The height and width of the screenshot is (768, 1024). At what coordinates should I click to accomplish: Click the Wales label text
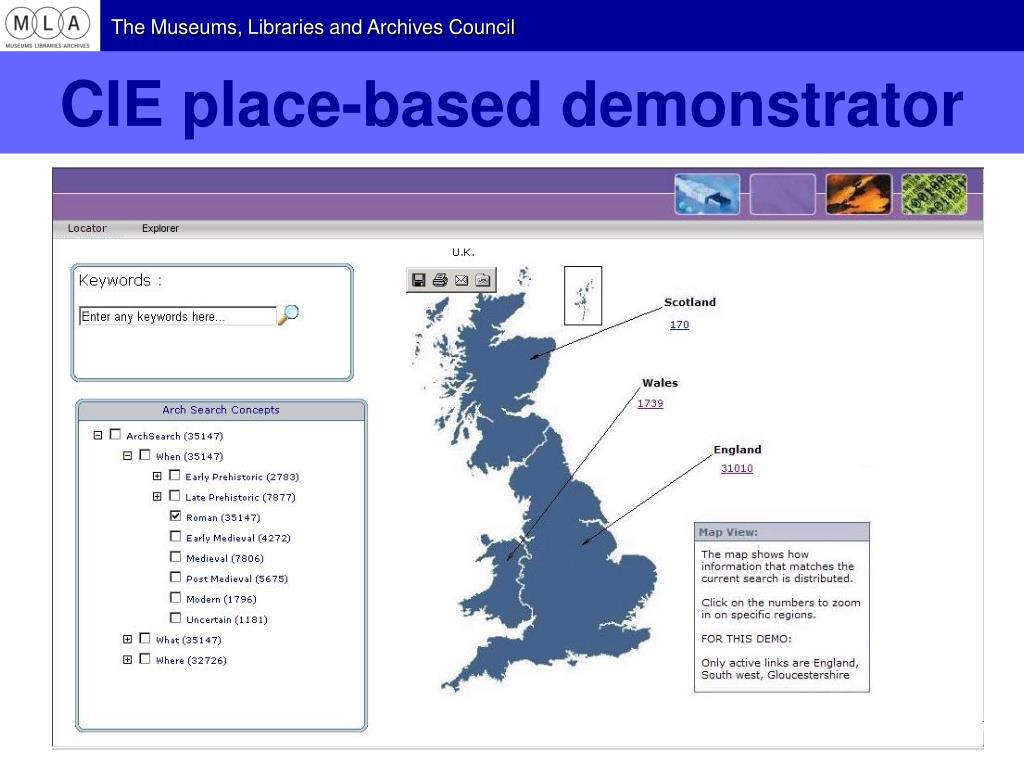click(x=660, y=383)
